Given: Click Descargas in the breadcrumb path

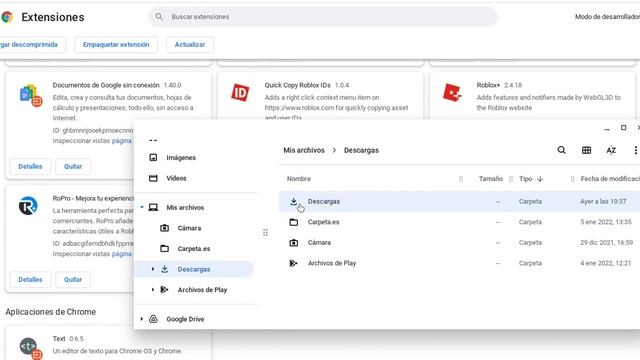Looking at the screenshot, I should [x=361, y=150].
